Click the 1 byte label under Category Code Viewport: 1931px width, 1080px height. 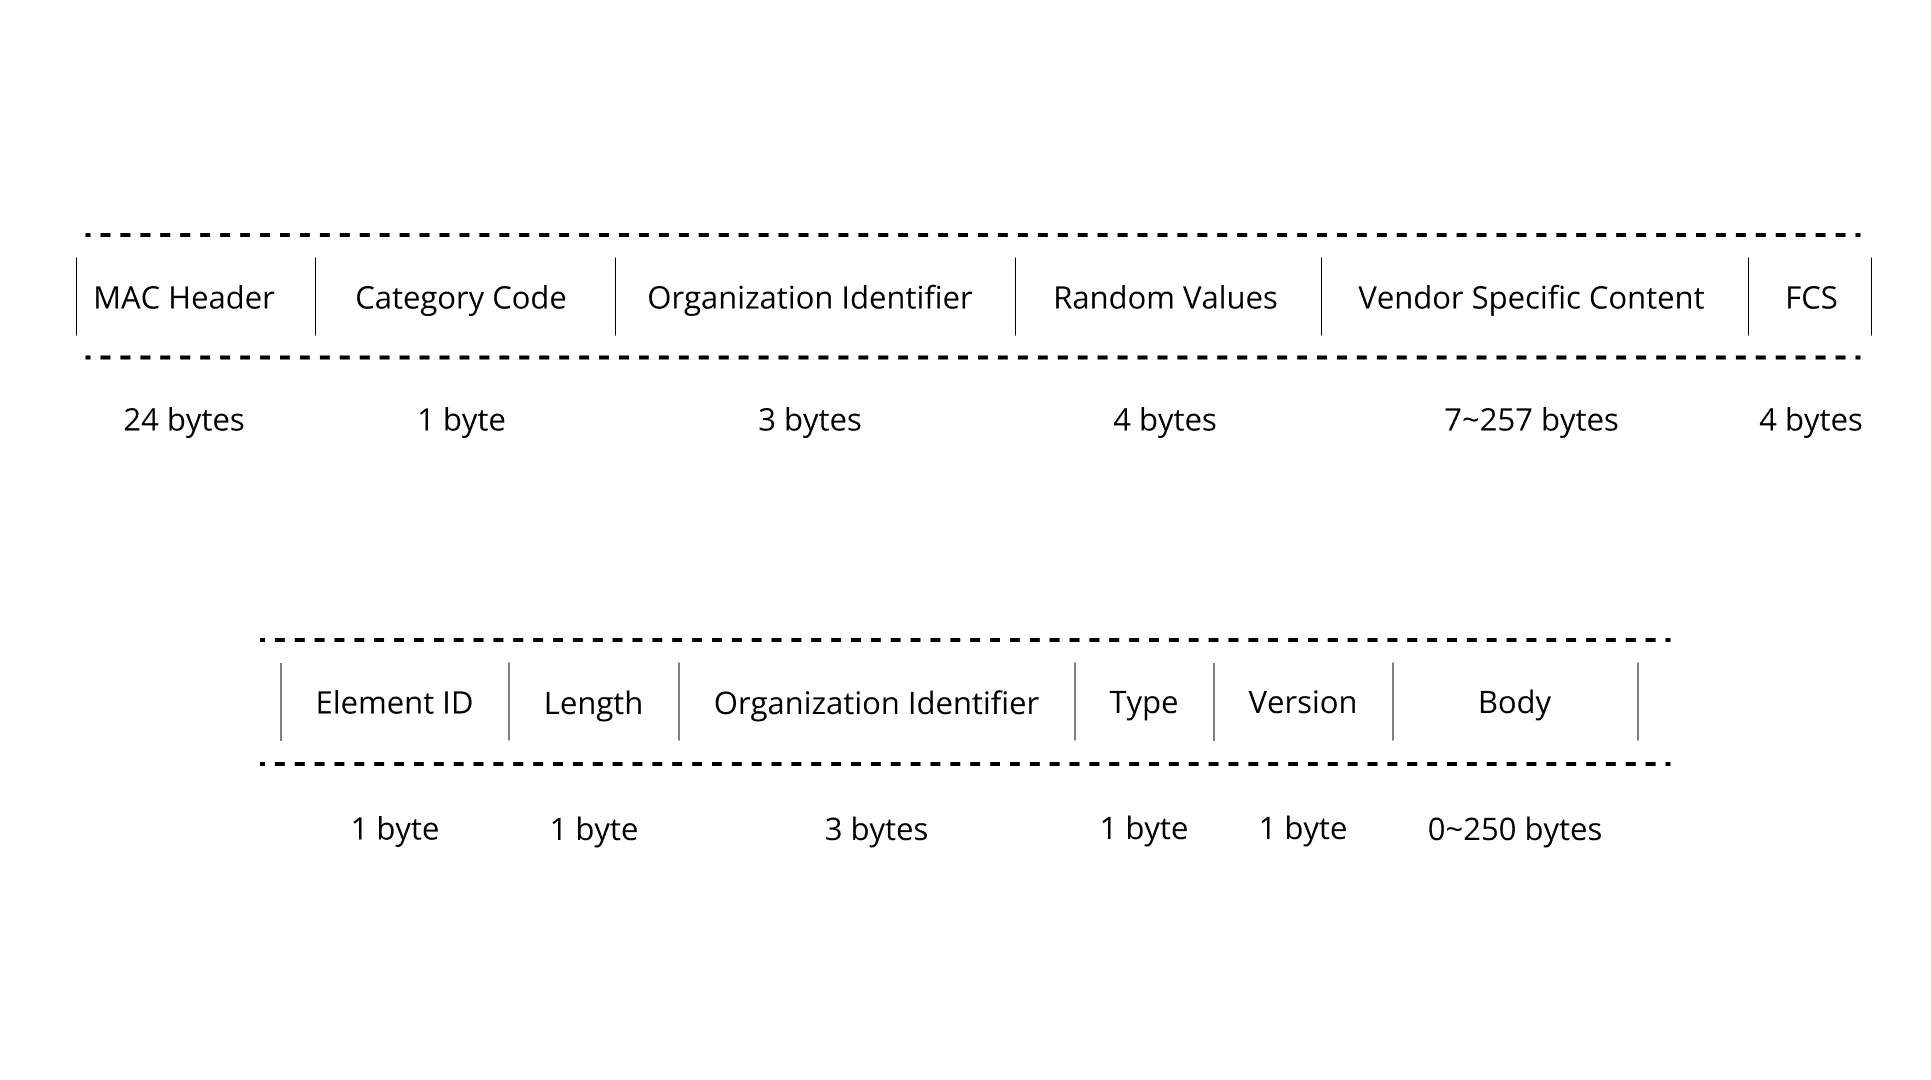(x=461, y=420)
